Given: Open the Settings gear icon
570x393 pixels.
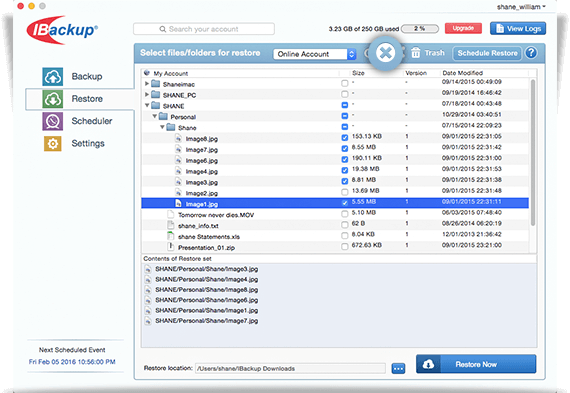Looking at the screenshot, I should (x=53, y=144).
